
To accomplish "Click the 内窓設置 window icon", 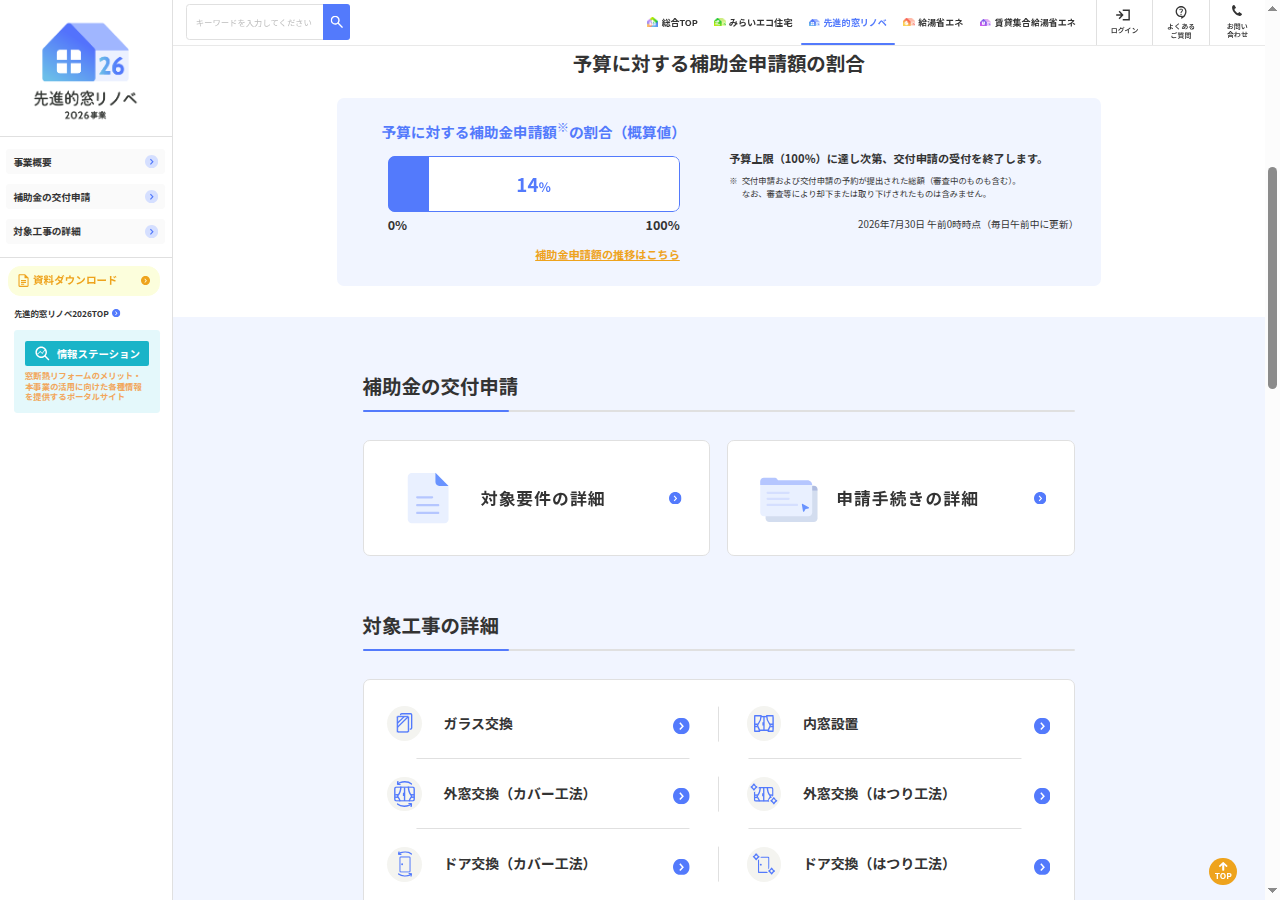I will pyautogui.click(x=764, y=723).
